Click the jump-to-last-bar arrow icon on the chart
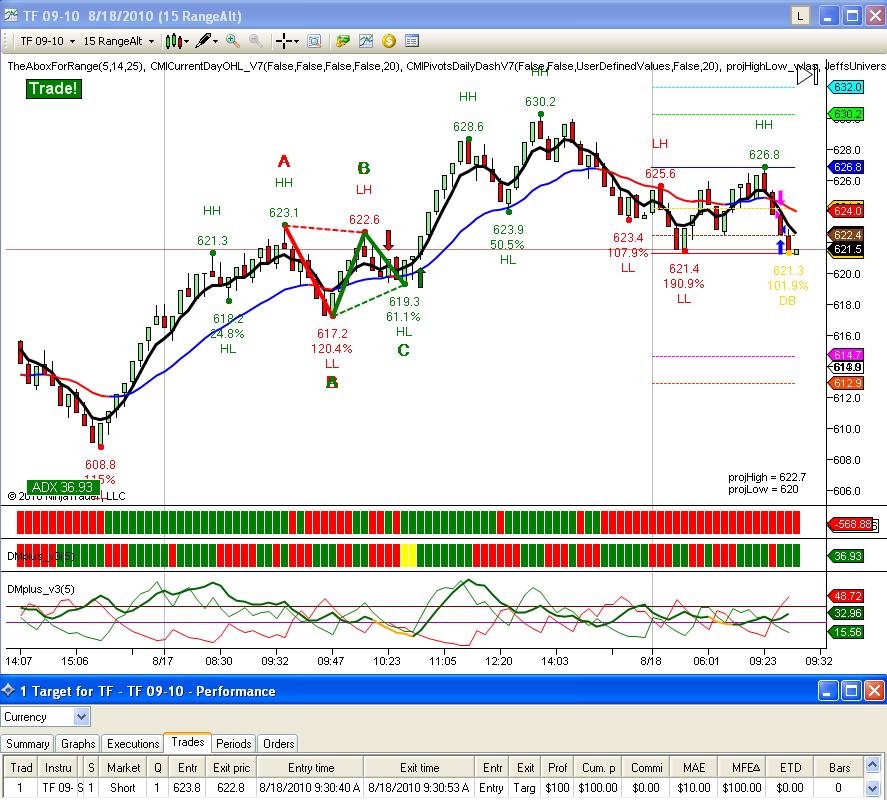Viewport: 887px width, 800px height. click(x=807, y=75)
